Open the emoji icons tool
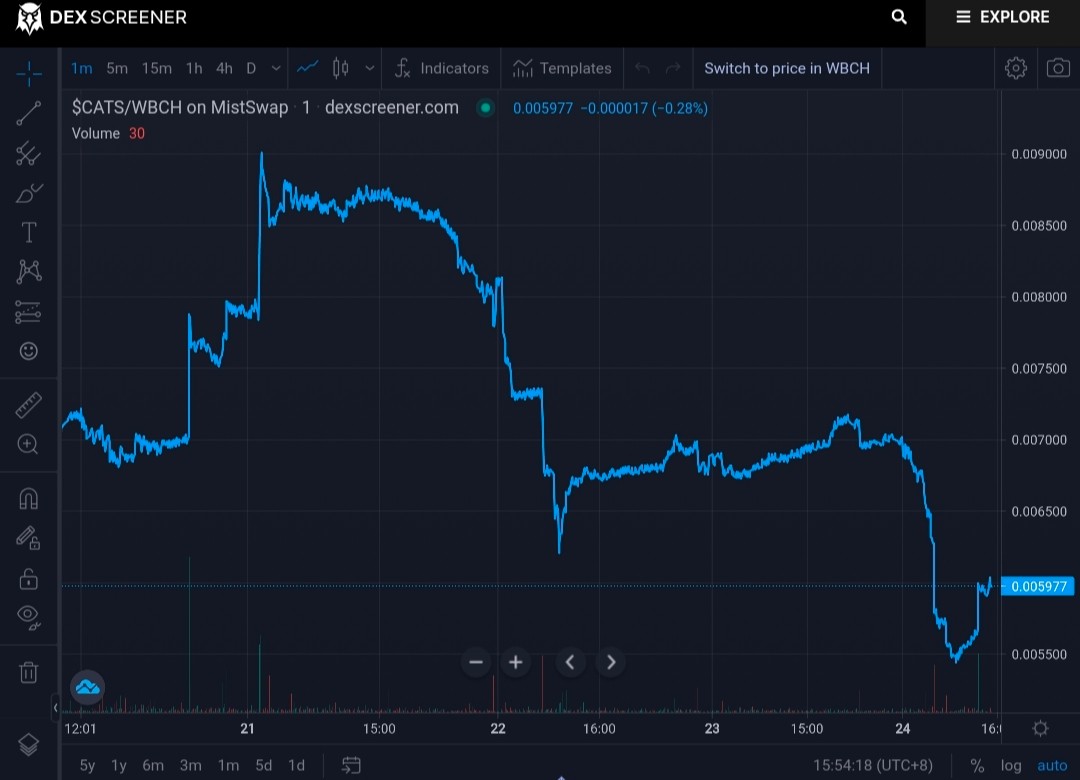Viewport: 1080px width, 780px height. tap(28, 351)
